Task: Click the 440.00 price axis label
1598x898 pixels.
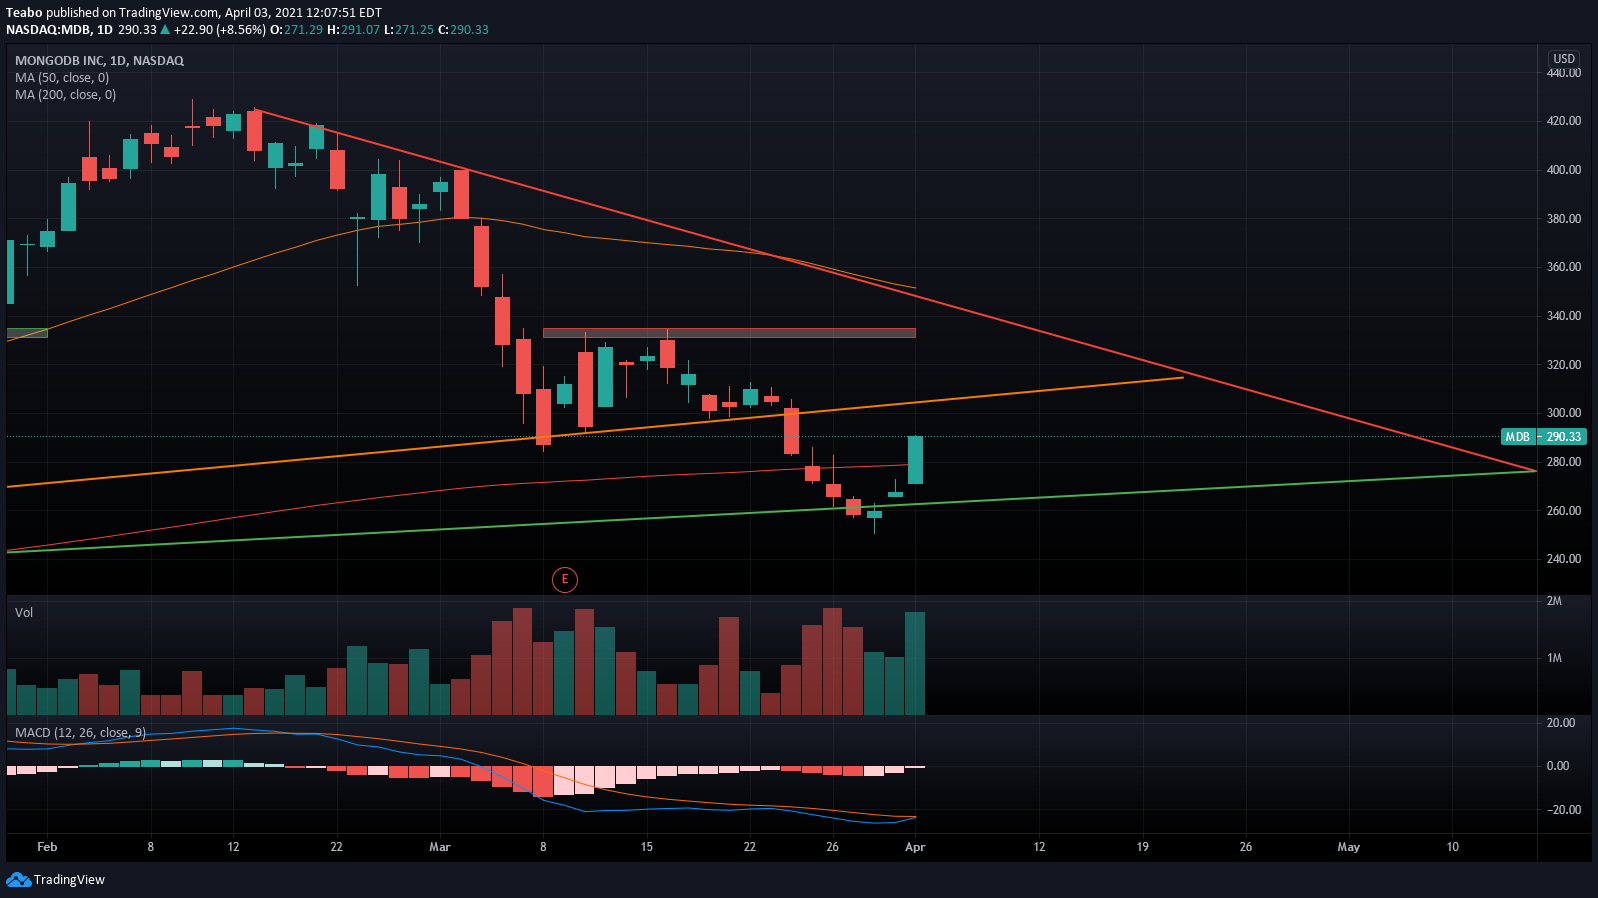Action: coord(1564,73)
